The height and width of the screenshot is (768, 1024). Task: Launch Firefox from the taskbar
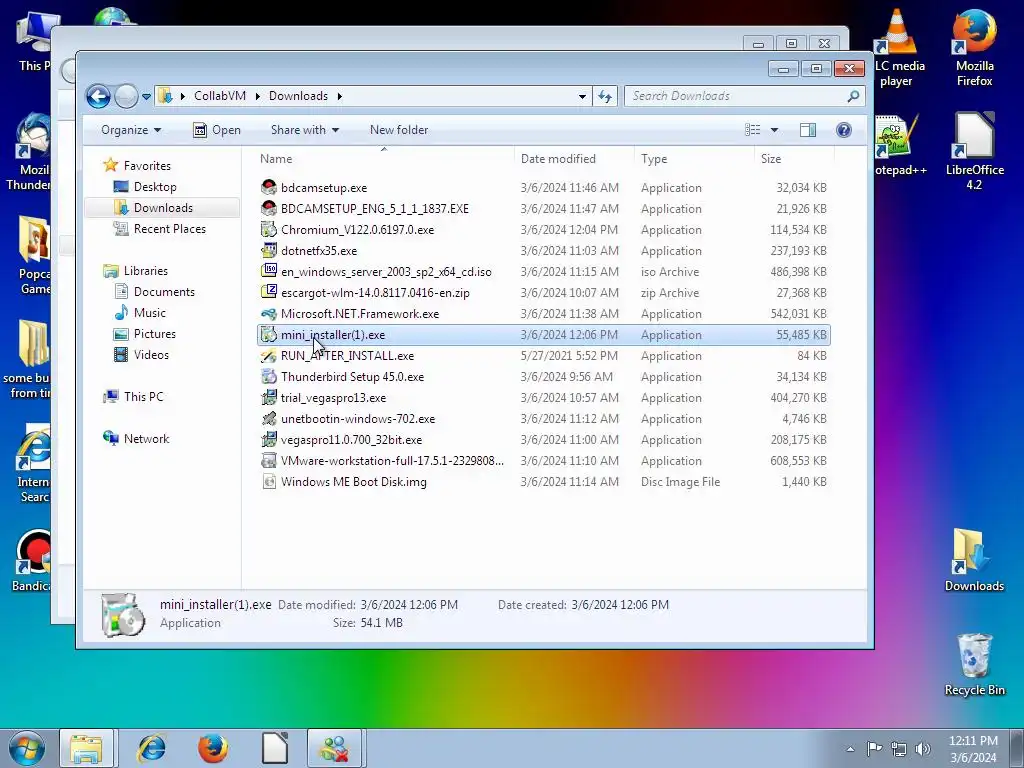(213, 748)
